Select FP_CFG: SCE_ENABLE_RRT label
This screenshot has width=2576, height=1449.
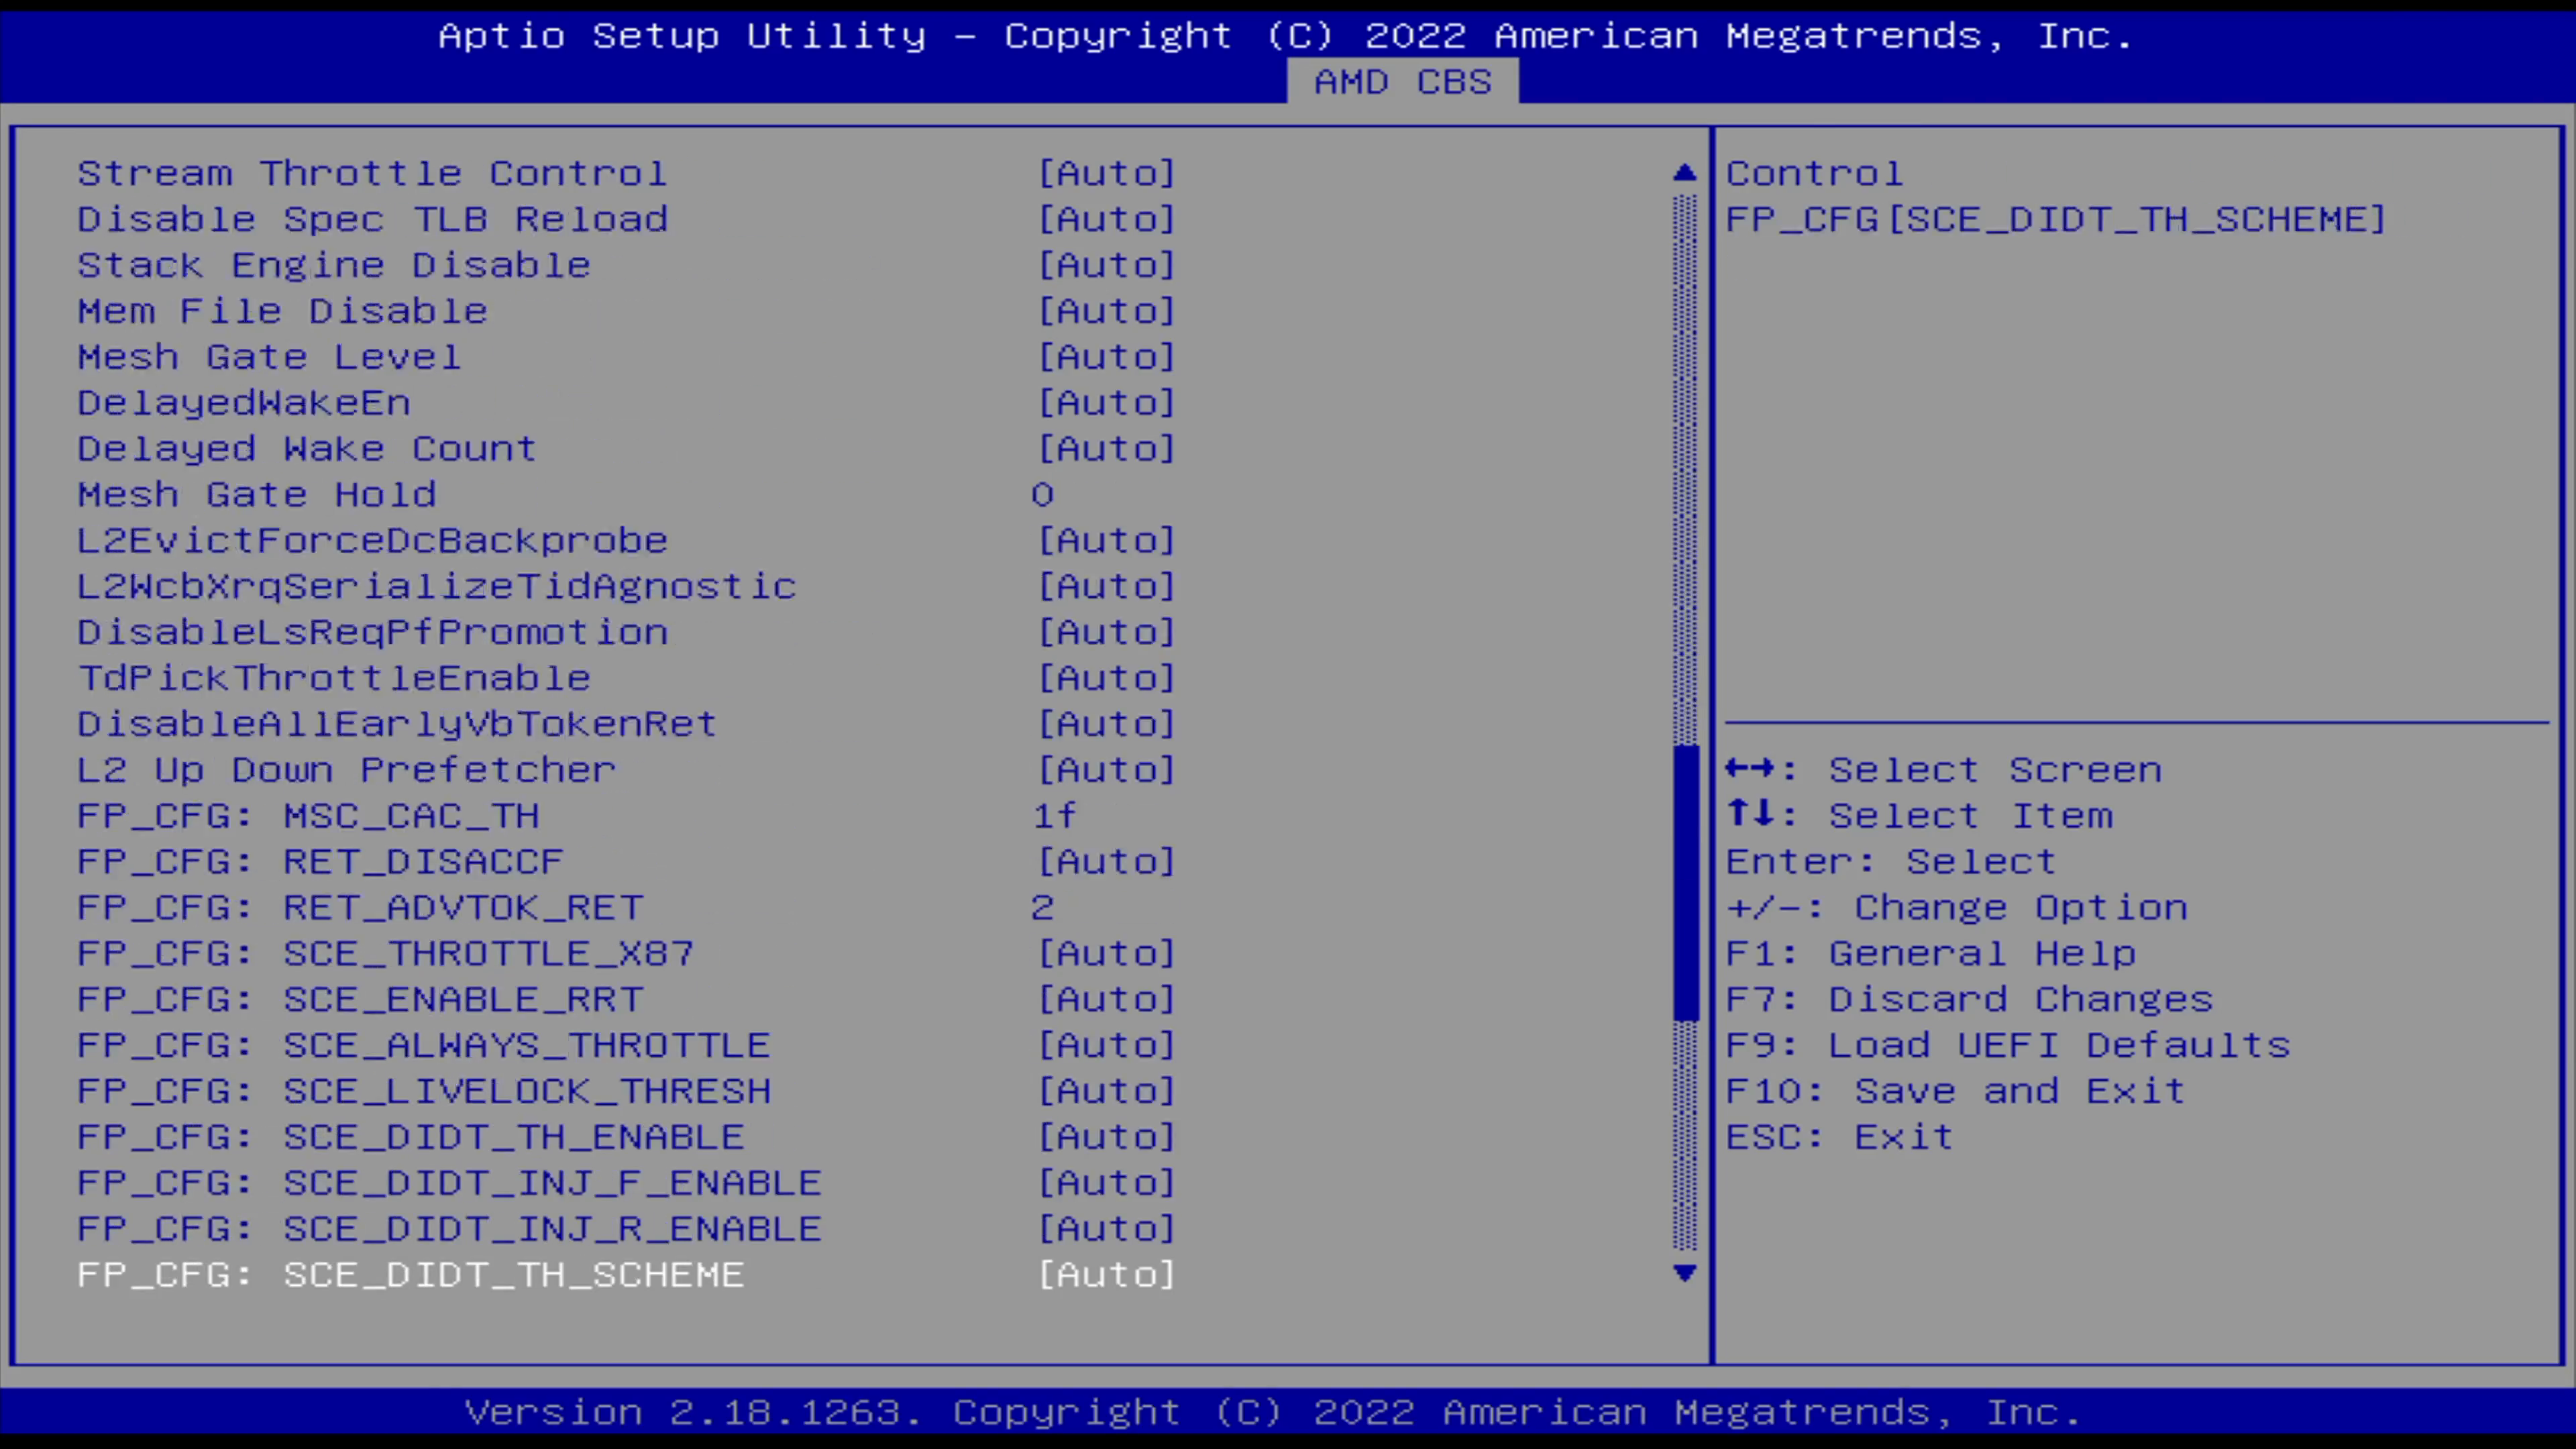point(360,1001)
